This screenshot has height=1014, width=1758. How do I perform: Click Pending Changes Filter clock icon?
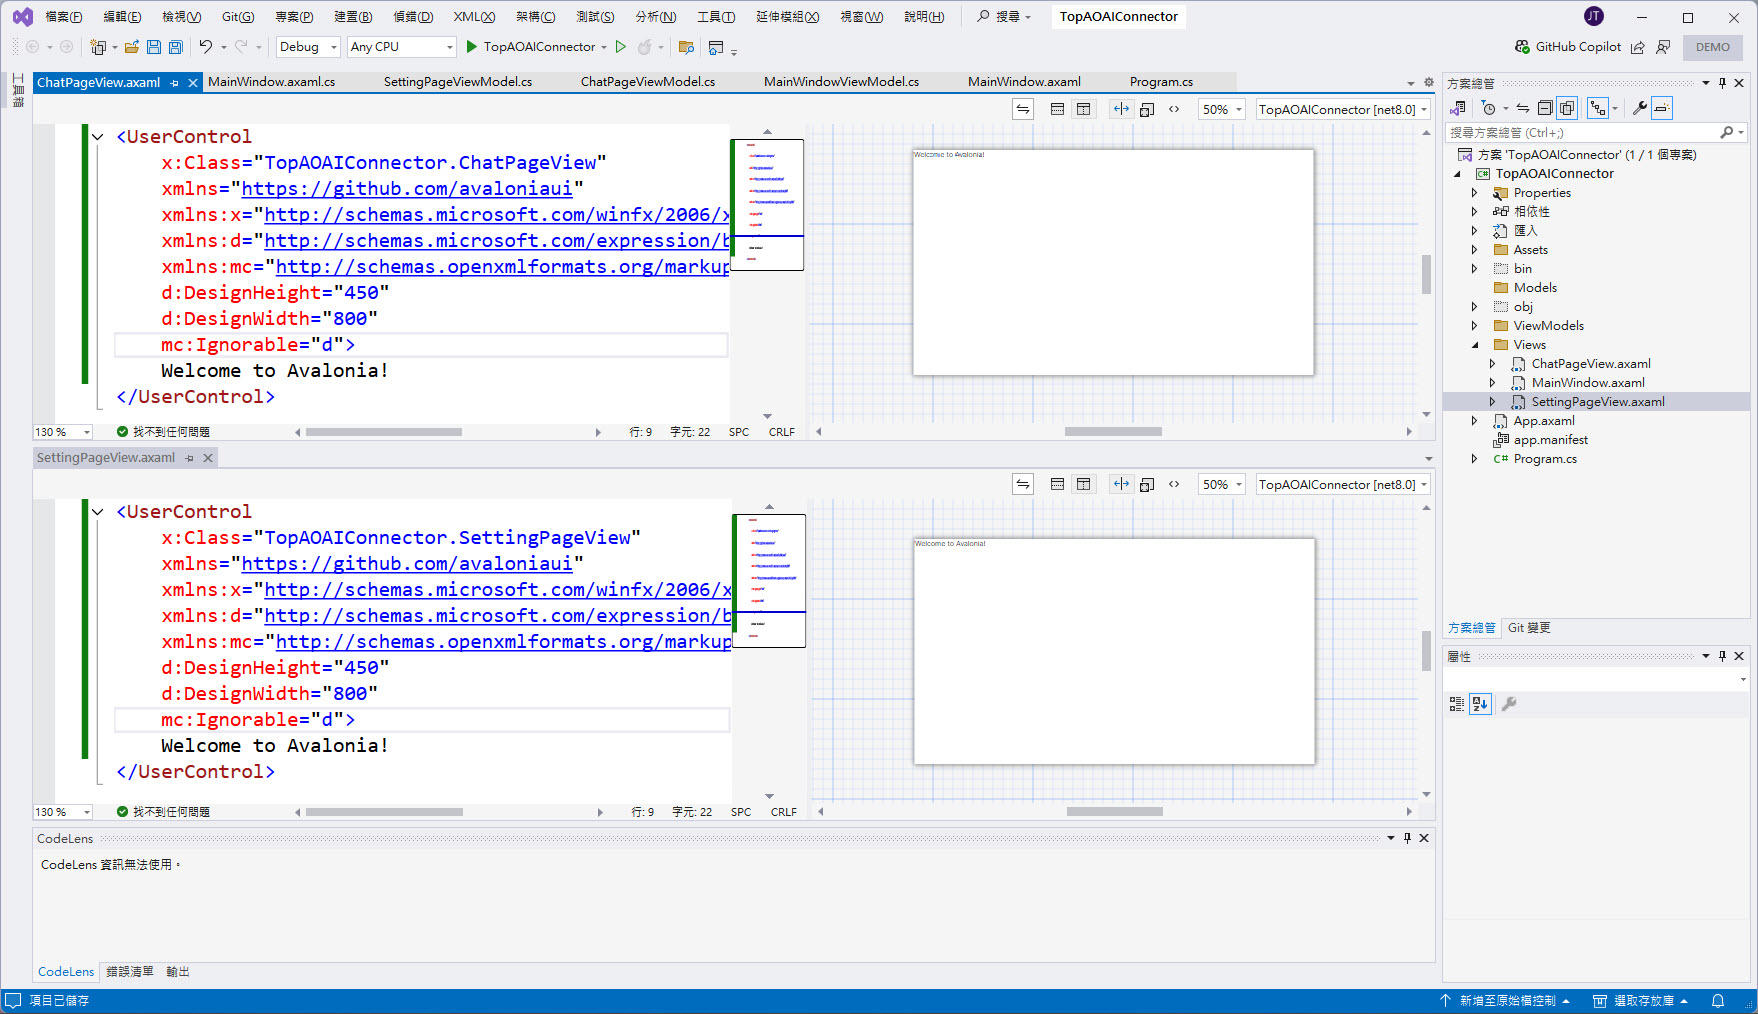pyautogui.click(x=1489, y=108)
